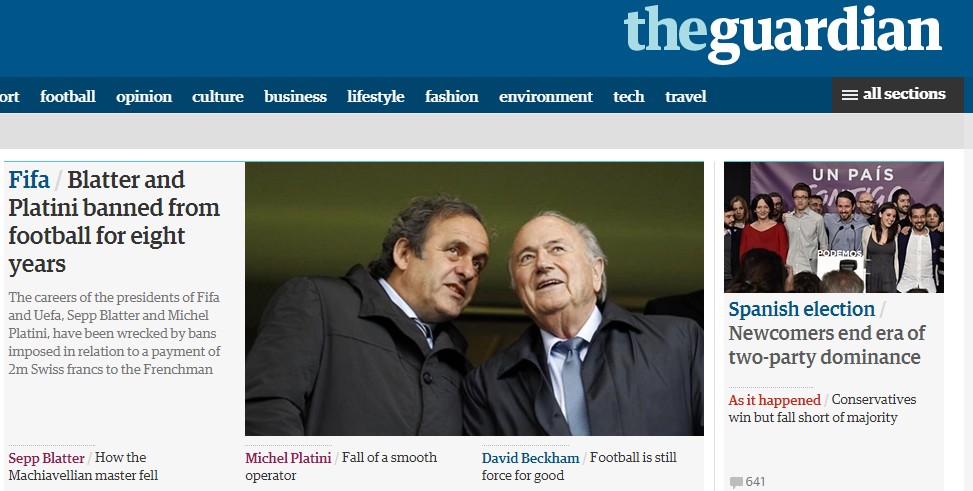Viewport: 973px width, 491px height.
Task: Select culture in the navigation bar
Action: tap(218, 96)
